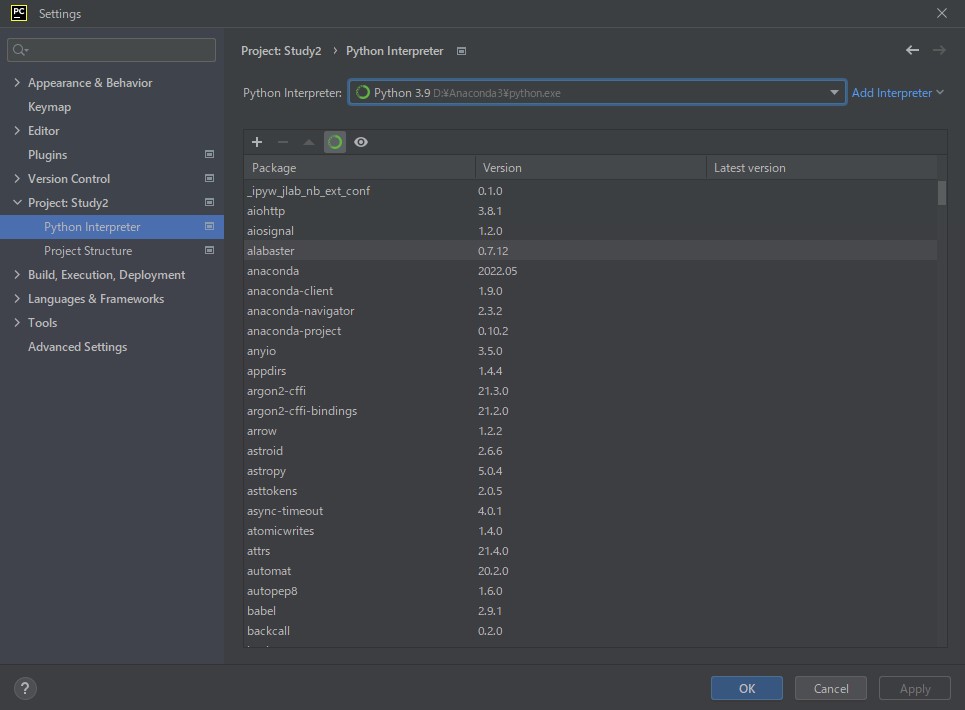Select the async-timeout package row
The width and height of the screenshot is (965, 710).
click(x=591, y=511)
